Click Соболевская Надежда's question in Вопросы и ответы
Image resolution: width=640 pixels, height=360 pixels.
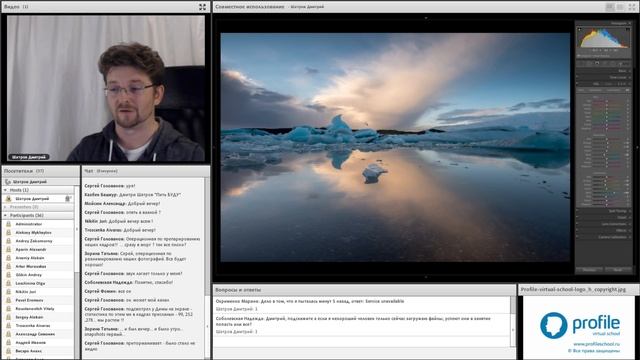click(x=353, y=321)
